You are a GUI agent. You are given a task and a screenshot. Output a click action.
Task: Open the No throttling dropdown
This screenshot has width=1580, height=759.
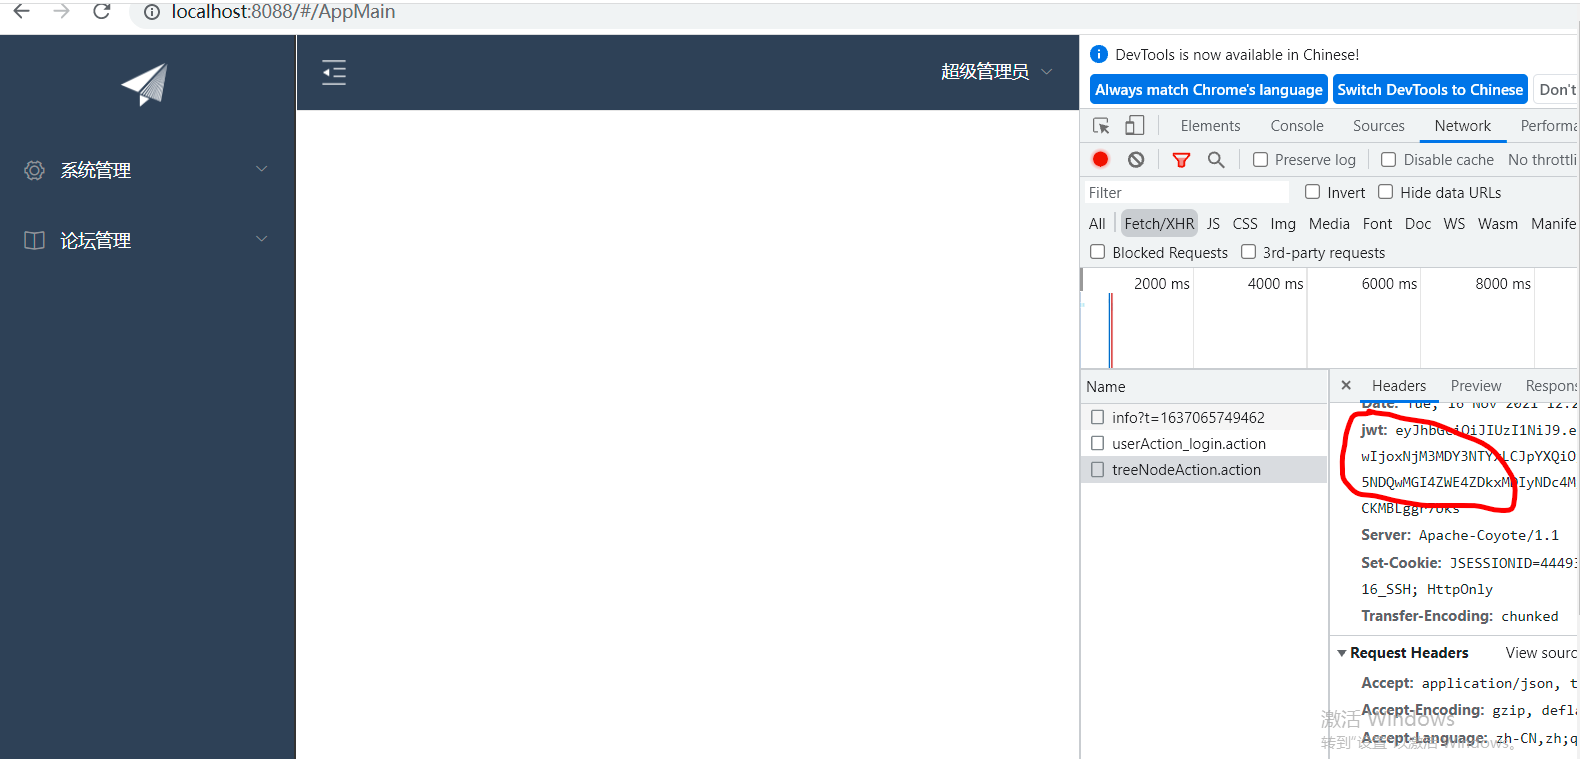(x=1543, y=160)
